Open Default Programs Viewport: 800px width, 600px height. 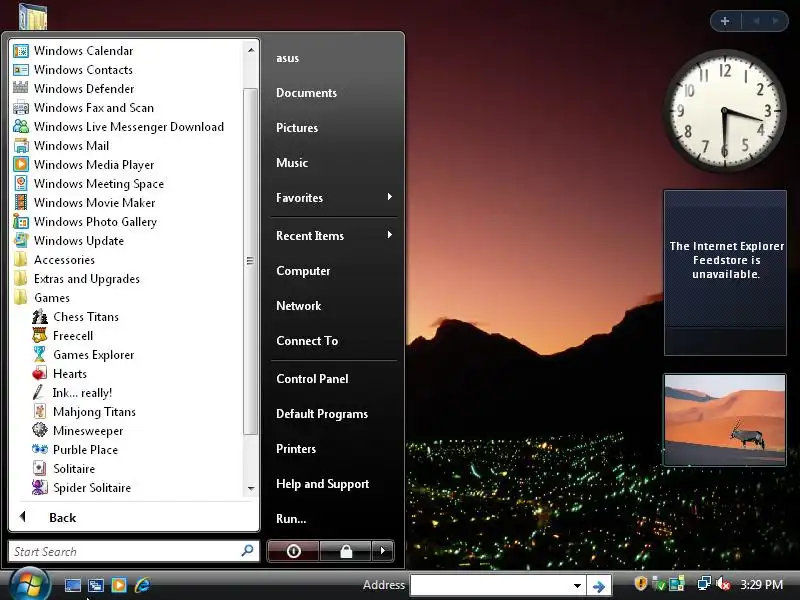[321, 414]
